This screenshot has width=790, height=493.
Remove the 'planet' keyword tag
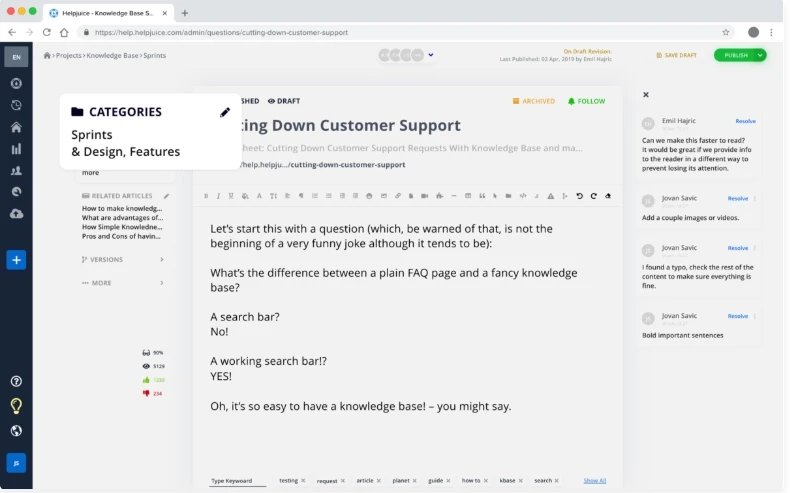(415, 481)
